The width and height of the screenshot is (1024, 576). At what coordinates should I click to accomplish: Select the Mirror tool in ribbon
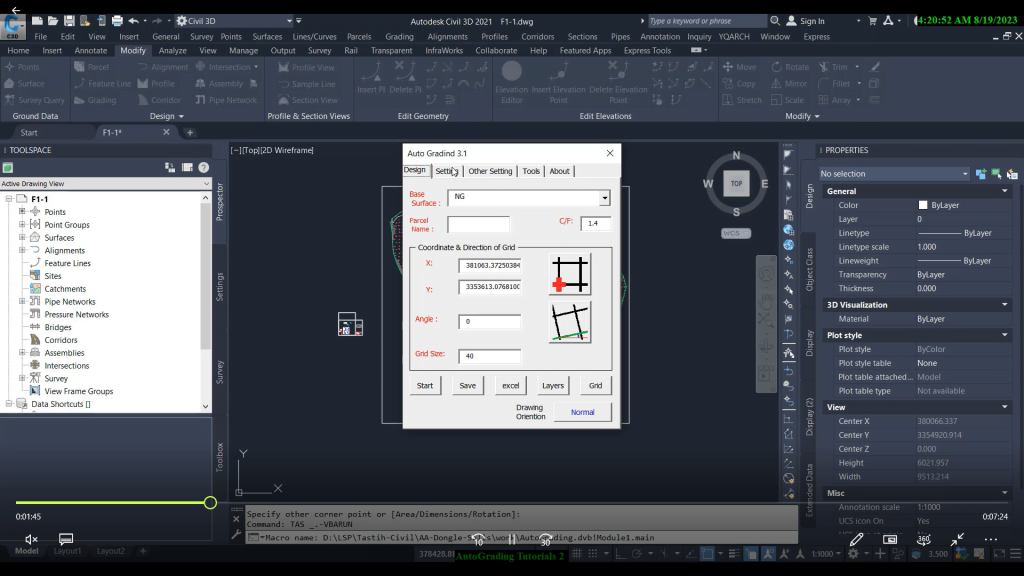(789, 84)
